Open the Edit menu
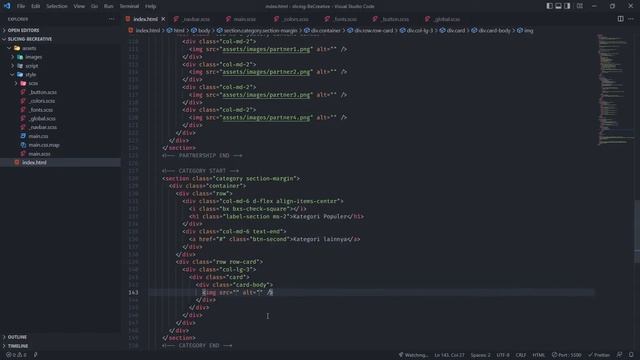This screenshot has height=360, width=640. pyautogui.click(x=36, y=6)
